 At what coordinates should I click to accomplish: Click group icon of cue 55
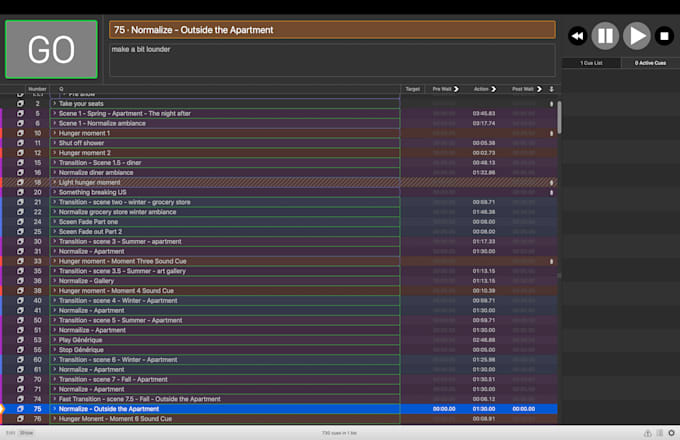pos(20,350)
